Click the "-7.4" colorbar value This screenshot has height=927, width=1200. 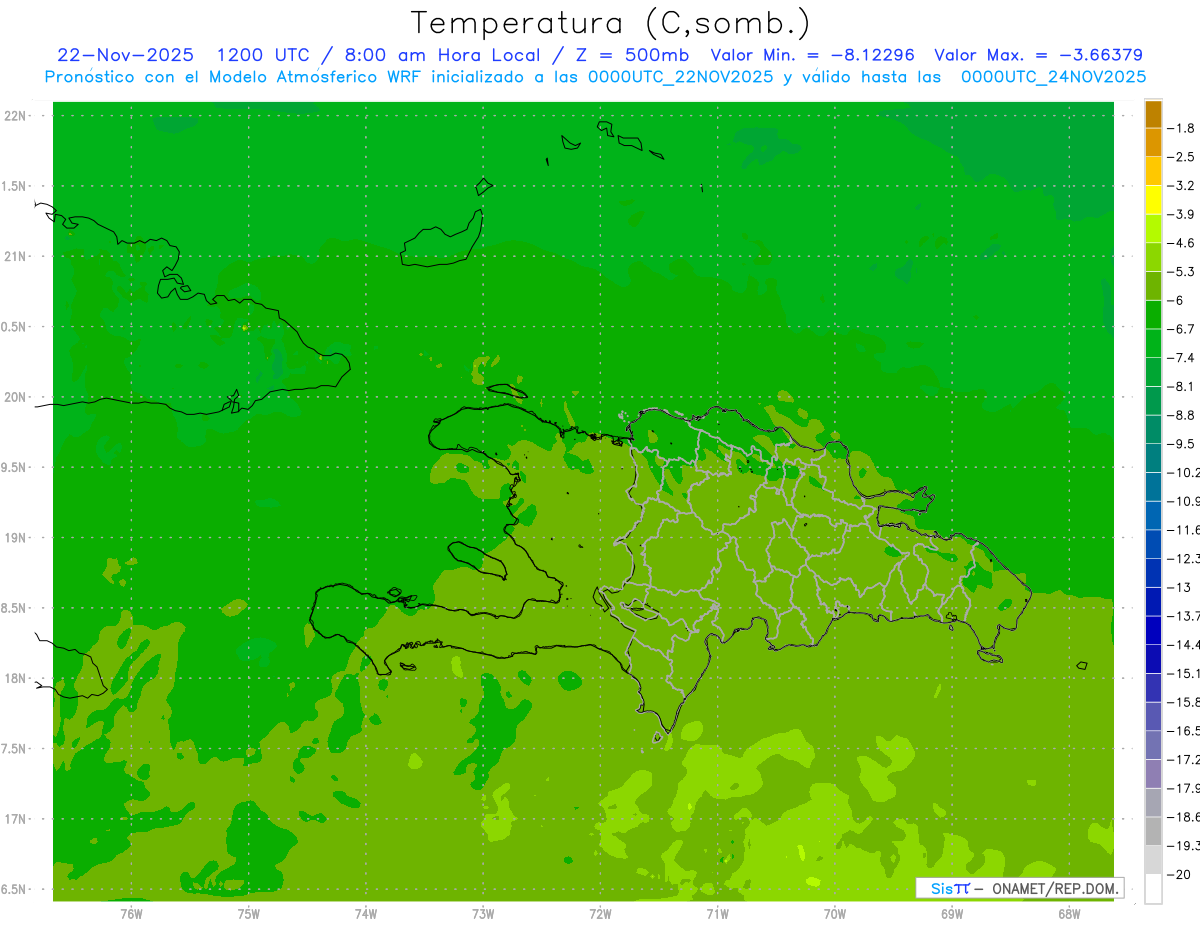click(x=1181, y=358)
